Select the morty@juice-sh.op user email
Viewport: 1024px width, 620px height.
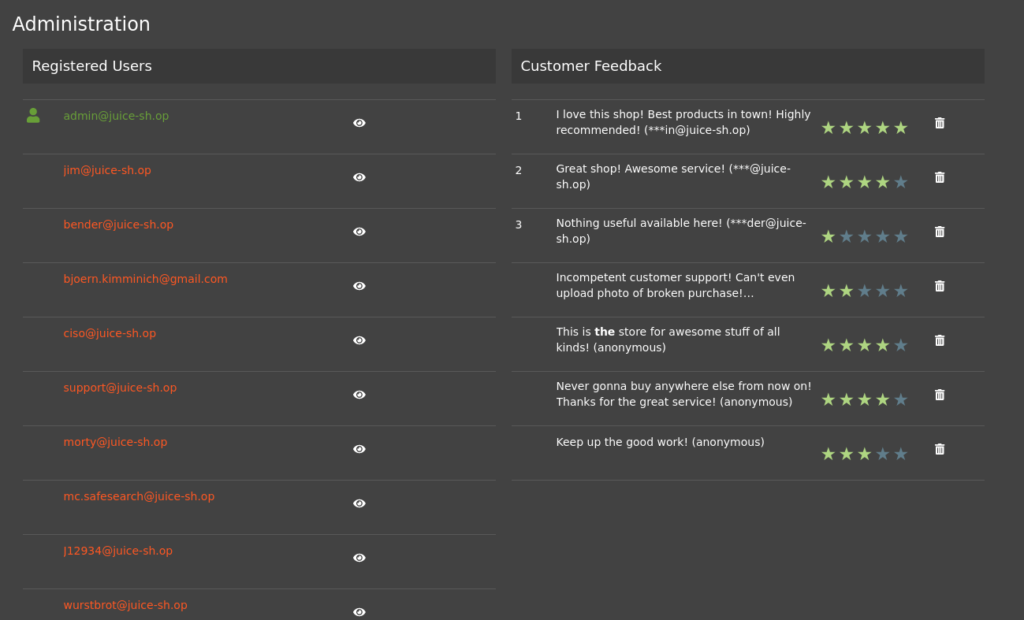(115, 442)
